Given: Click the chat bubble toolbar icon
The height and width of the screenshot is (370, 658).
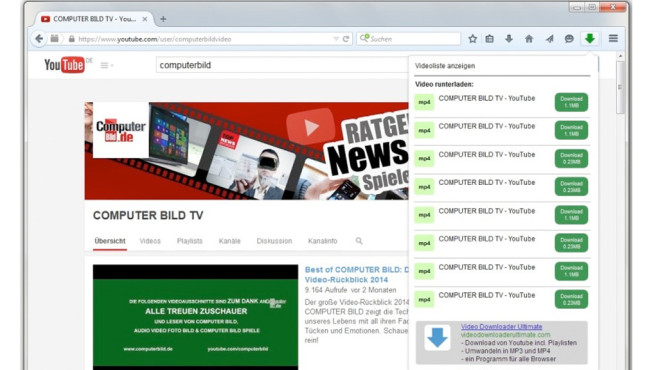Looking at the screenshot, I should 569,39.
